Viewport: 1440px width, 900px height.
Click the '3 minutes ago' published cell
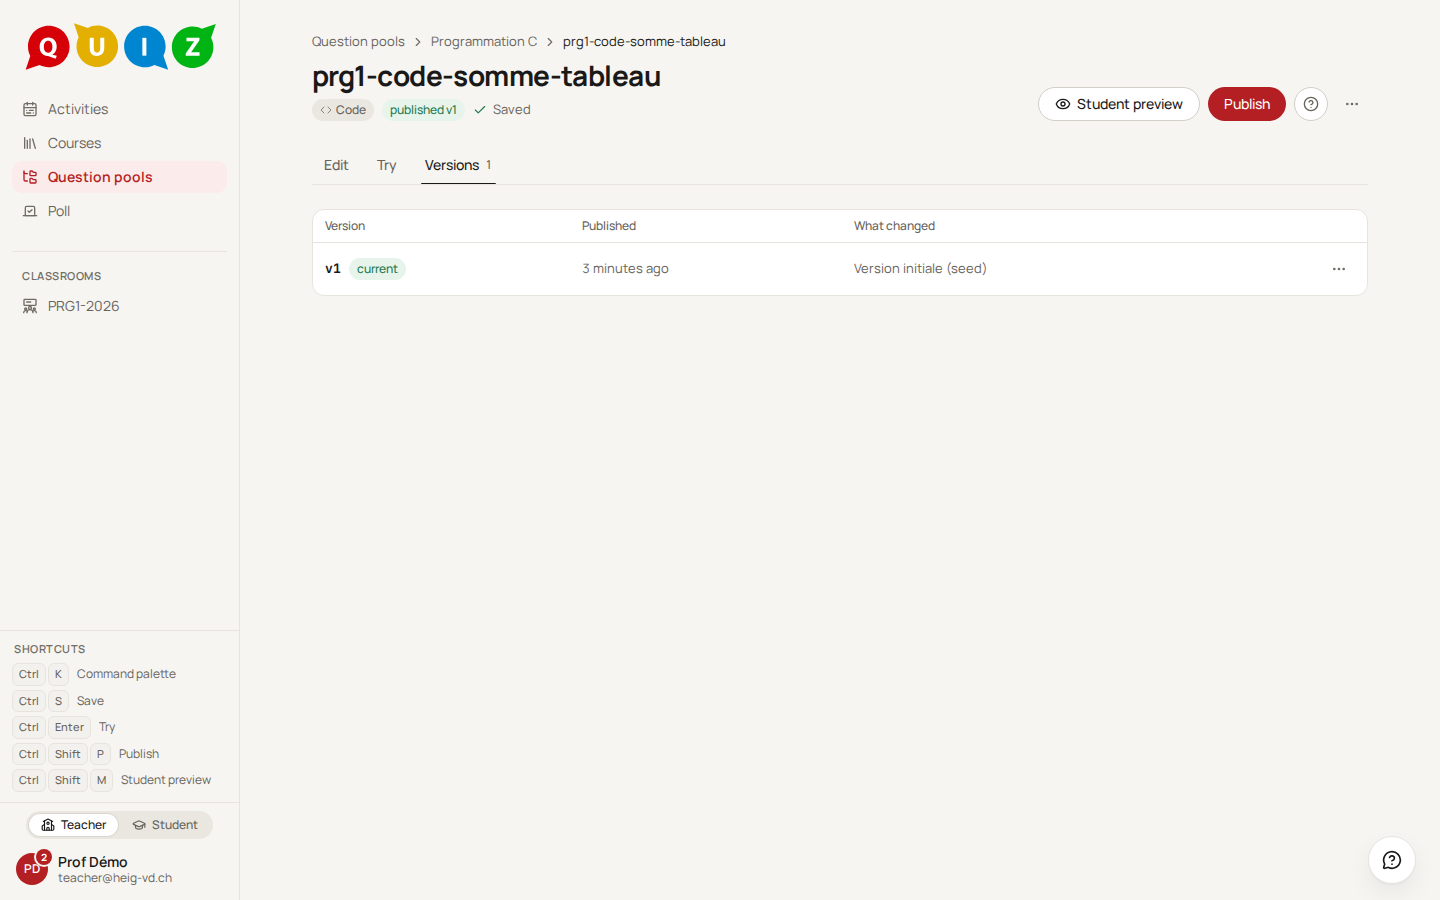(626, 268)
